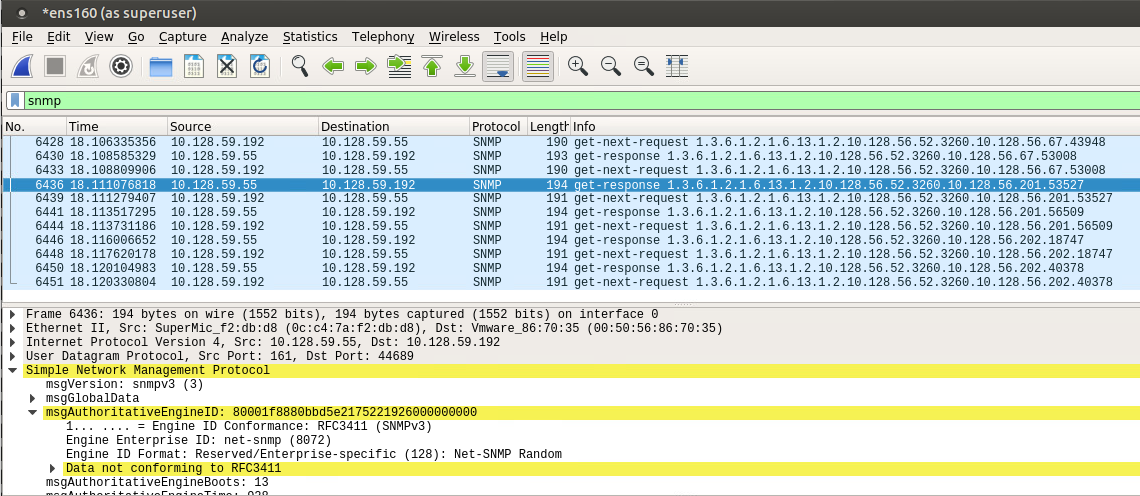Open a capture file folder icon
Viewport: 1140px width, 496px height.
point(161,66)
